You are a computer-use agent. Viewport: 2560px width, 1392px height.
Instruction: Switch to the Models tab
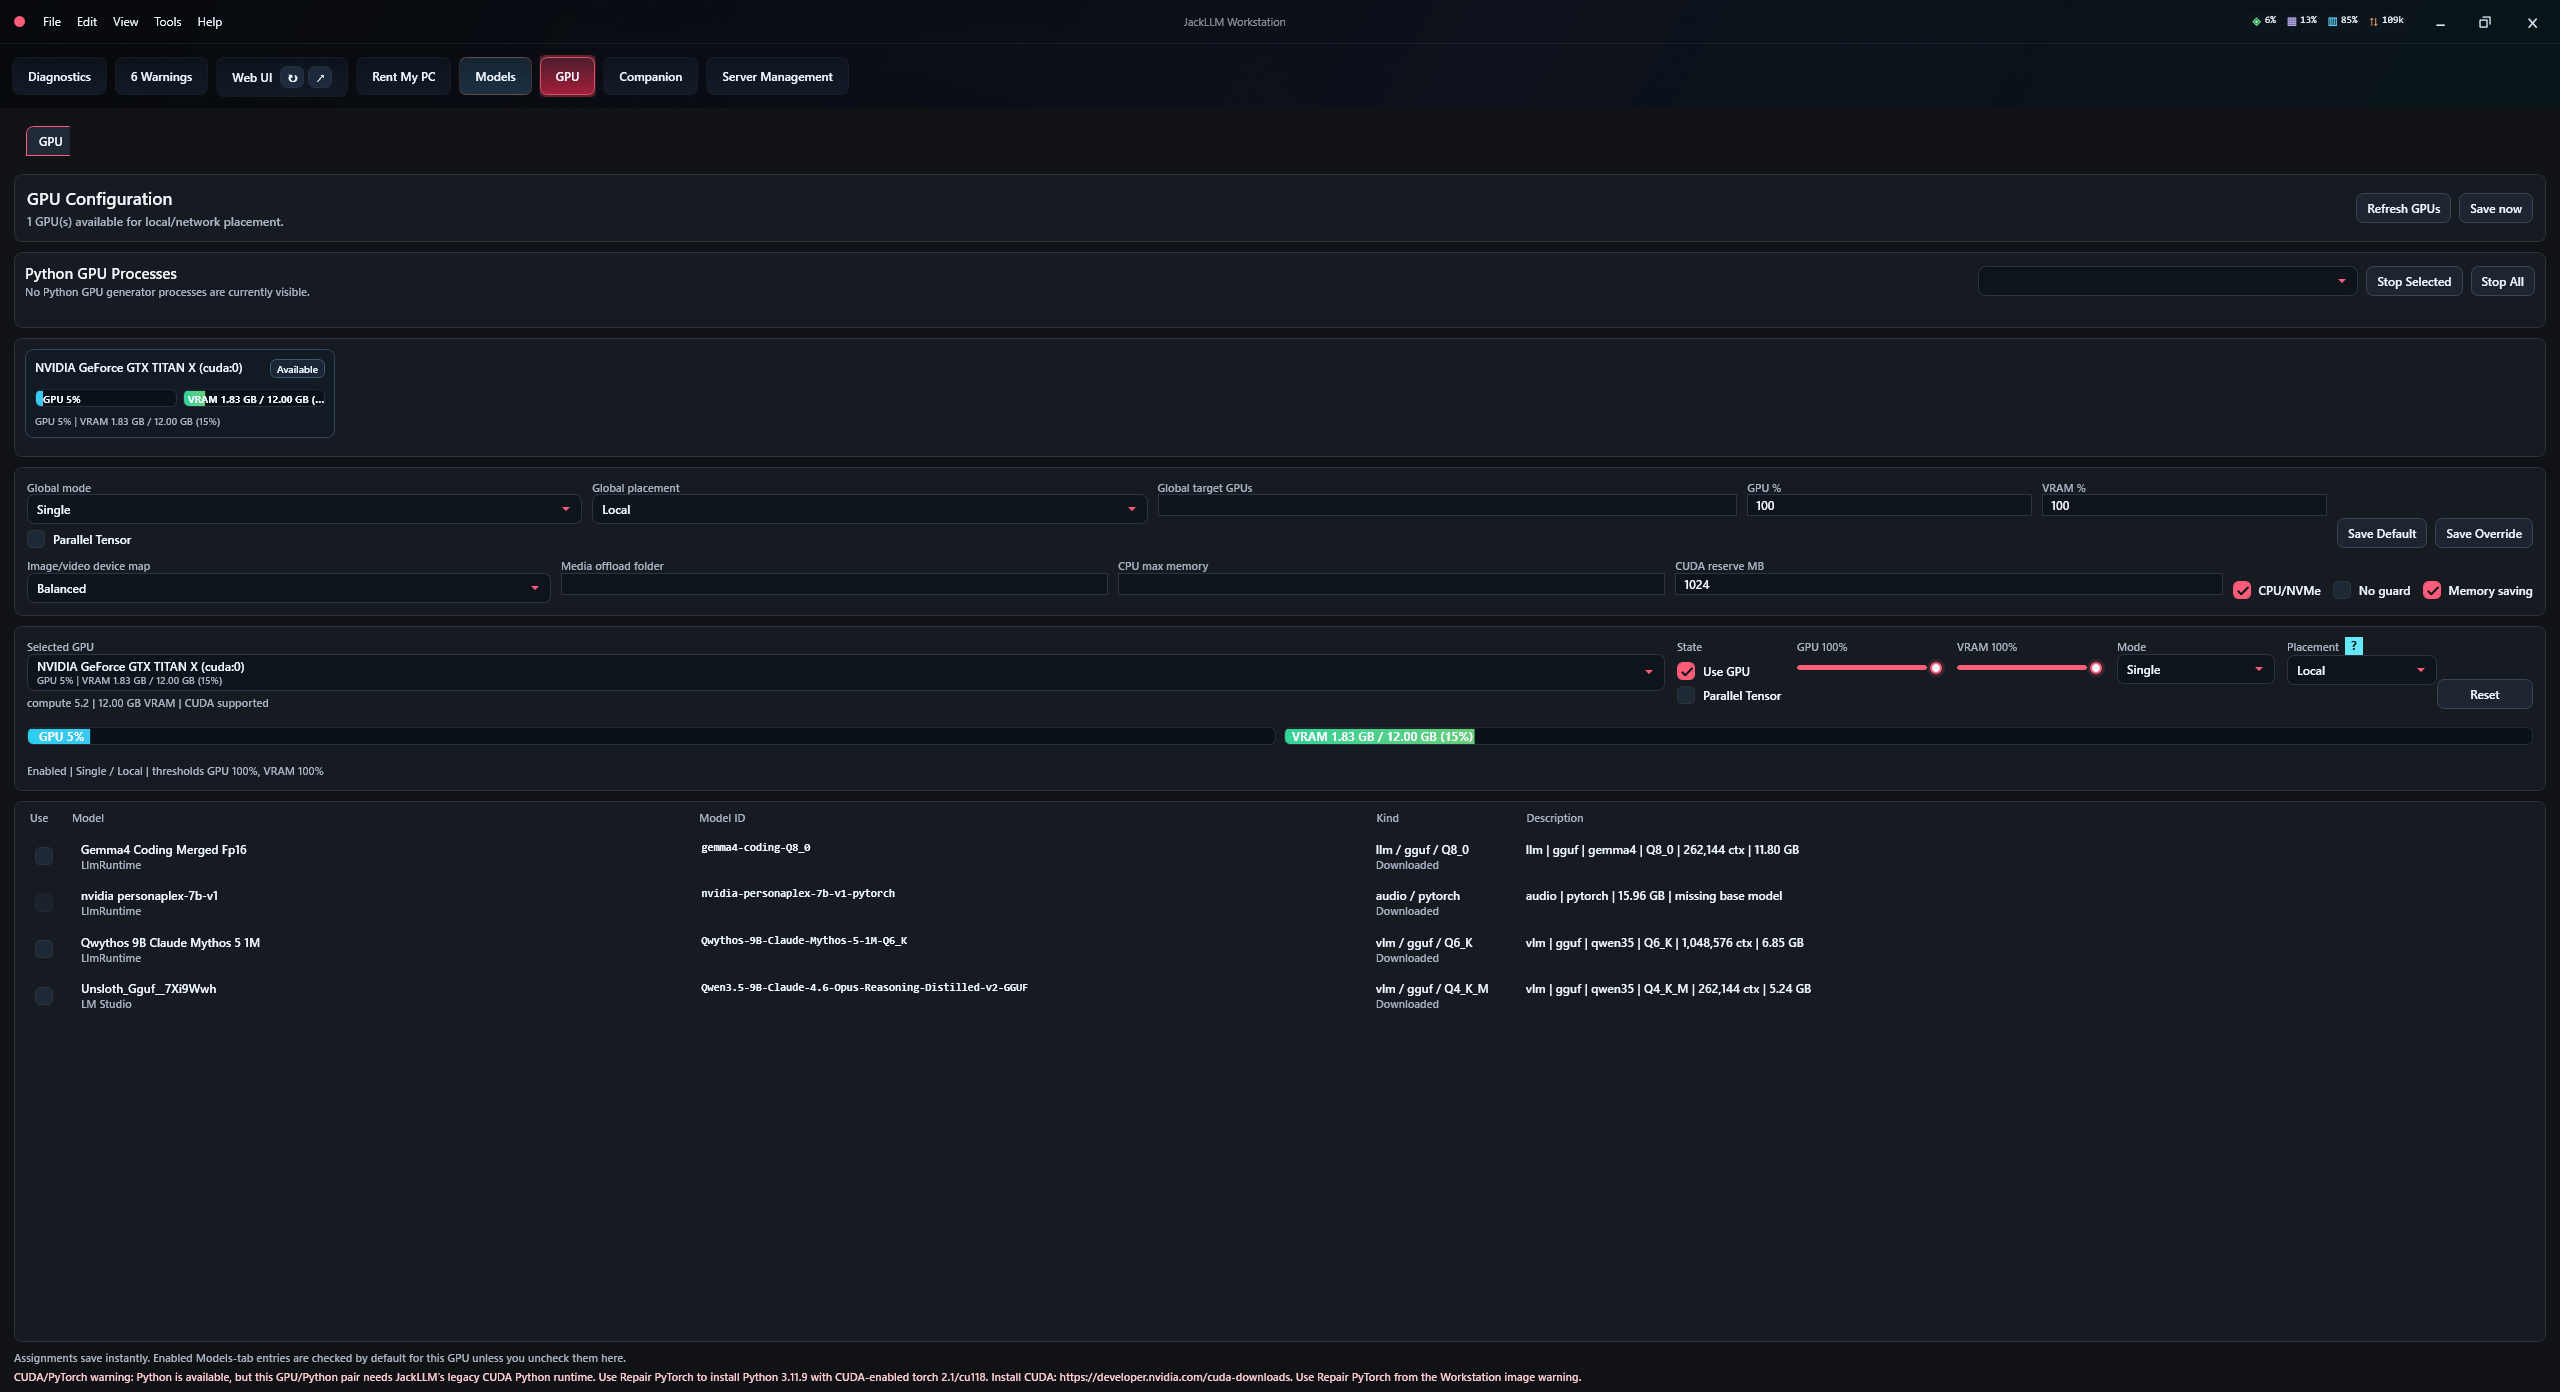(495, 77)
